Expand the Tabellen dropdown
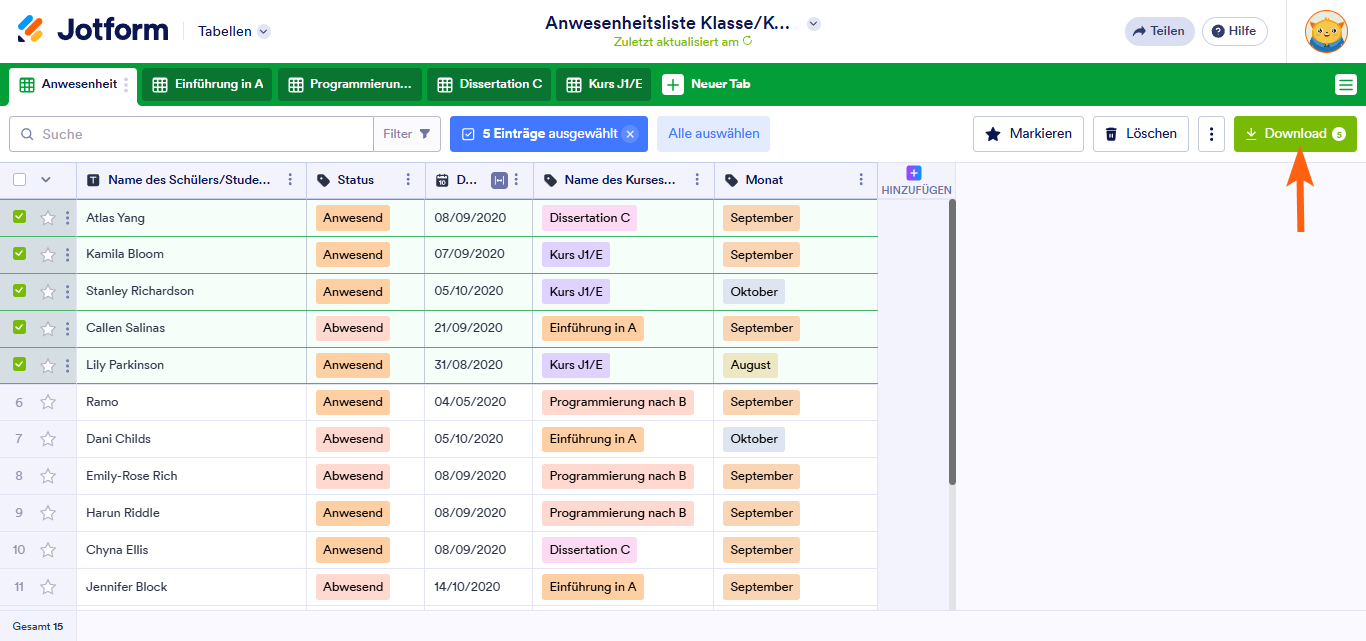Image resolution: width=1366 pixels, height=641 pixels. pyautogui.click(x=263, y=31)
